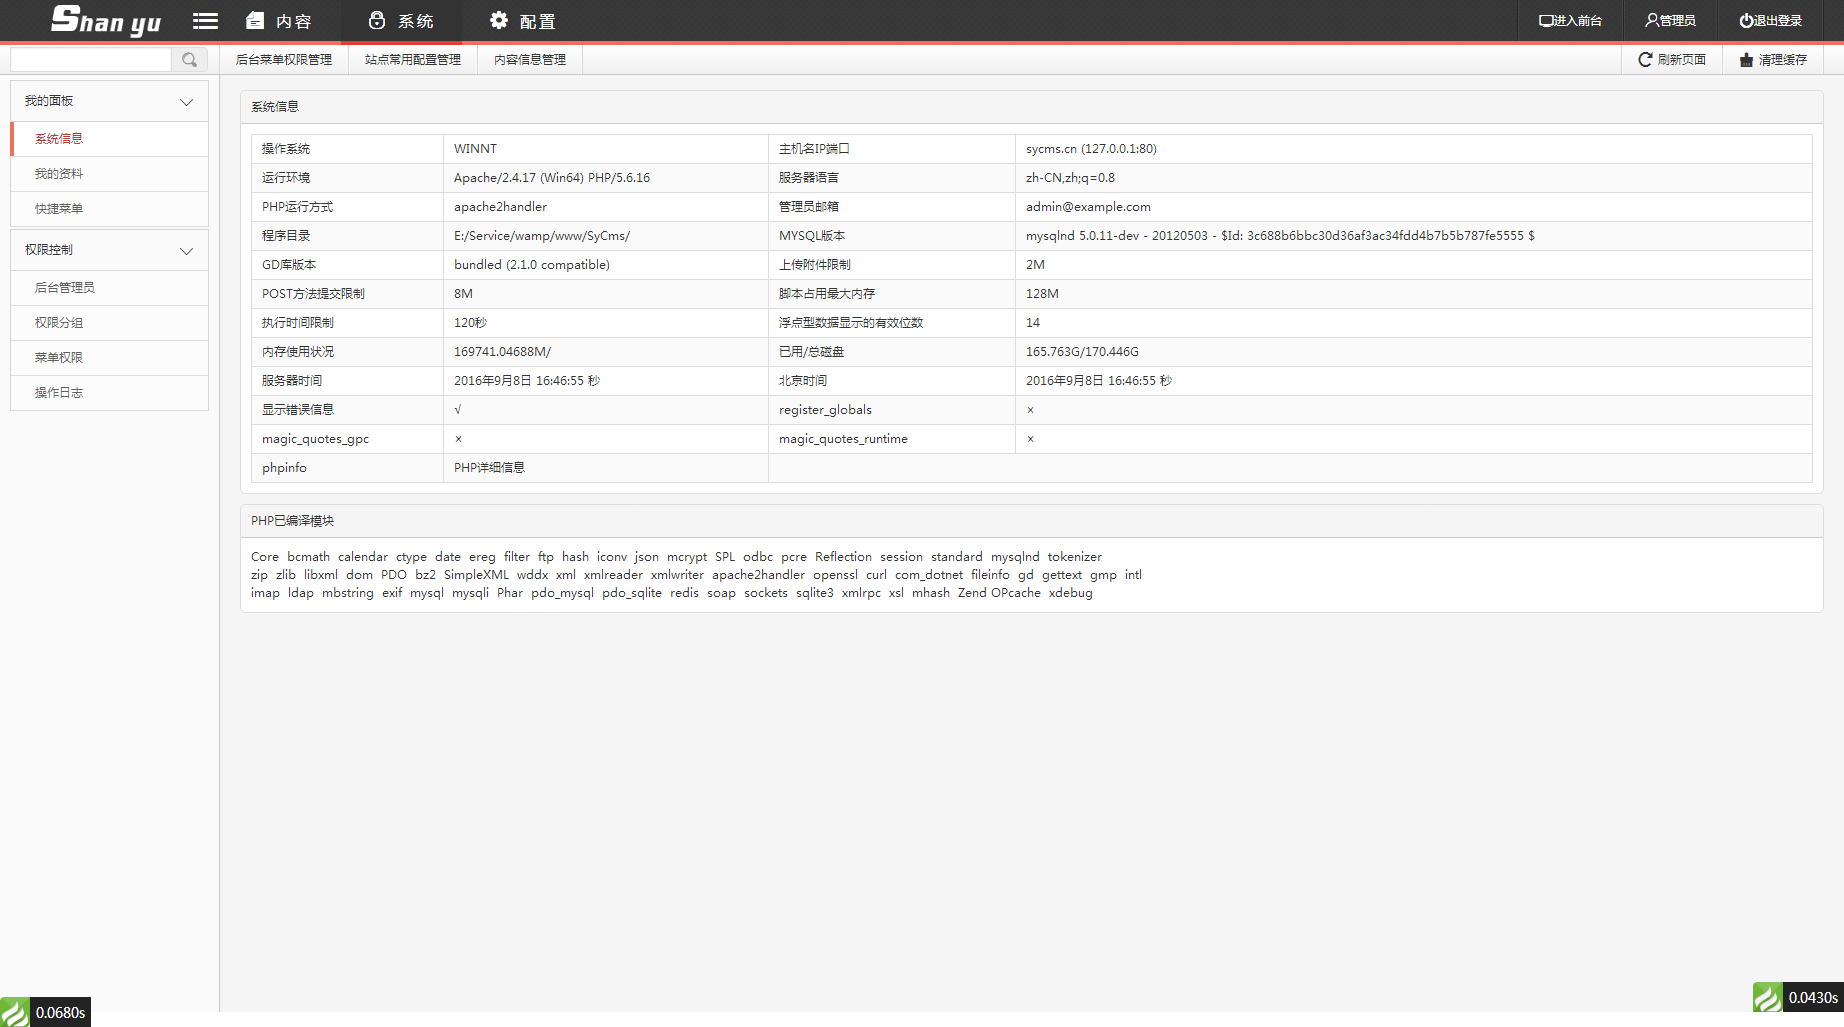This screenshot has width=1844, height=1027.
Task: Click the 刷新页面 refresh button
Action: coord(1672,60)
